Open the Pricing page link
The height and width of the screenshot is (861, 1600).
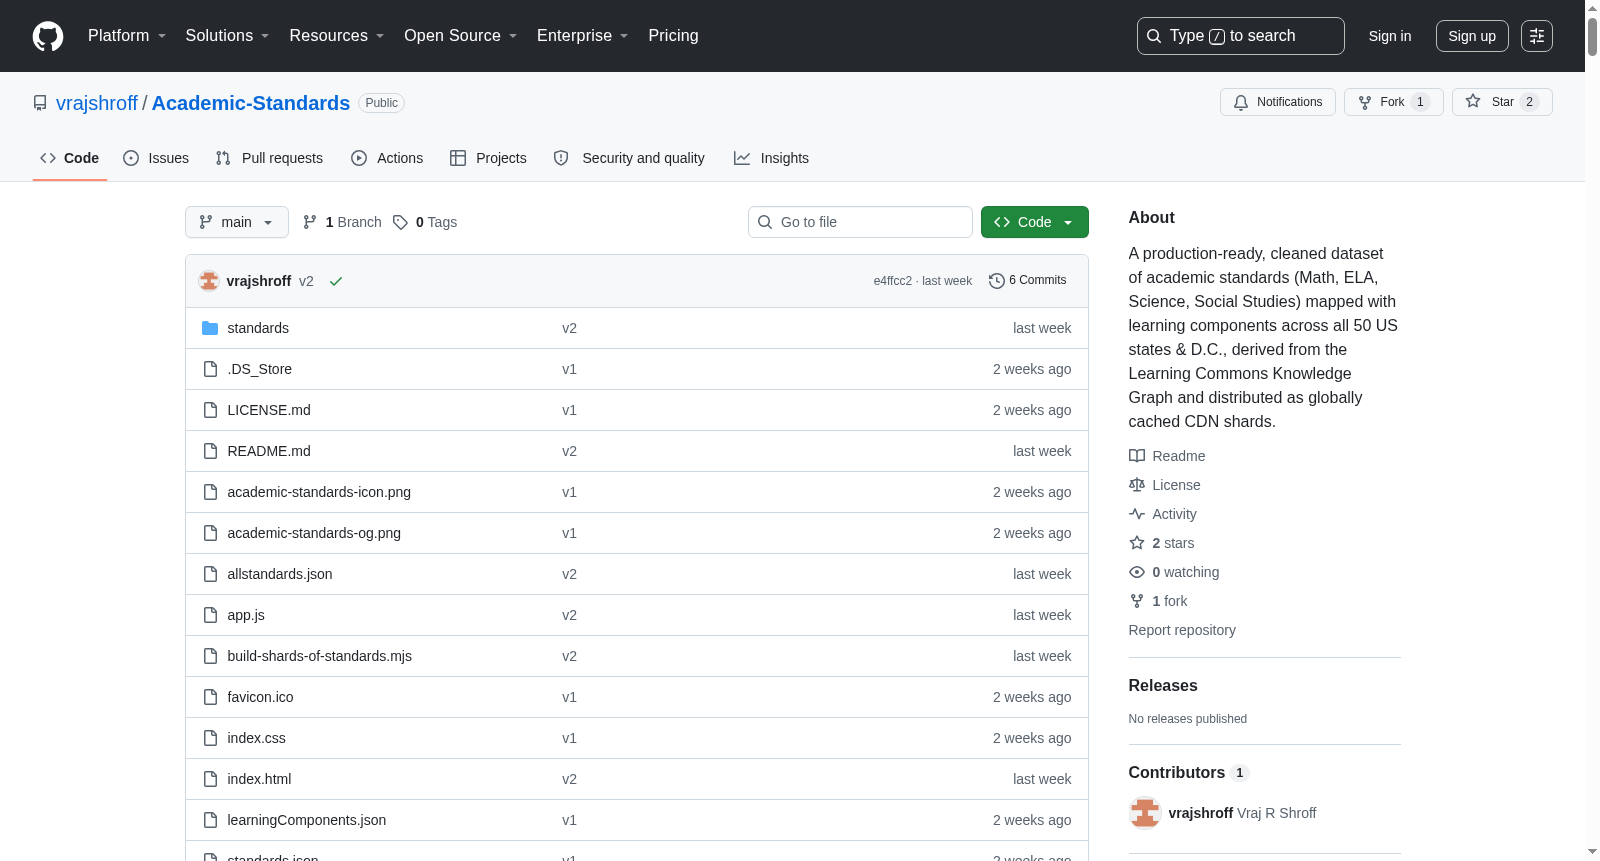tap(673, 36)
